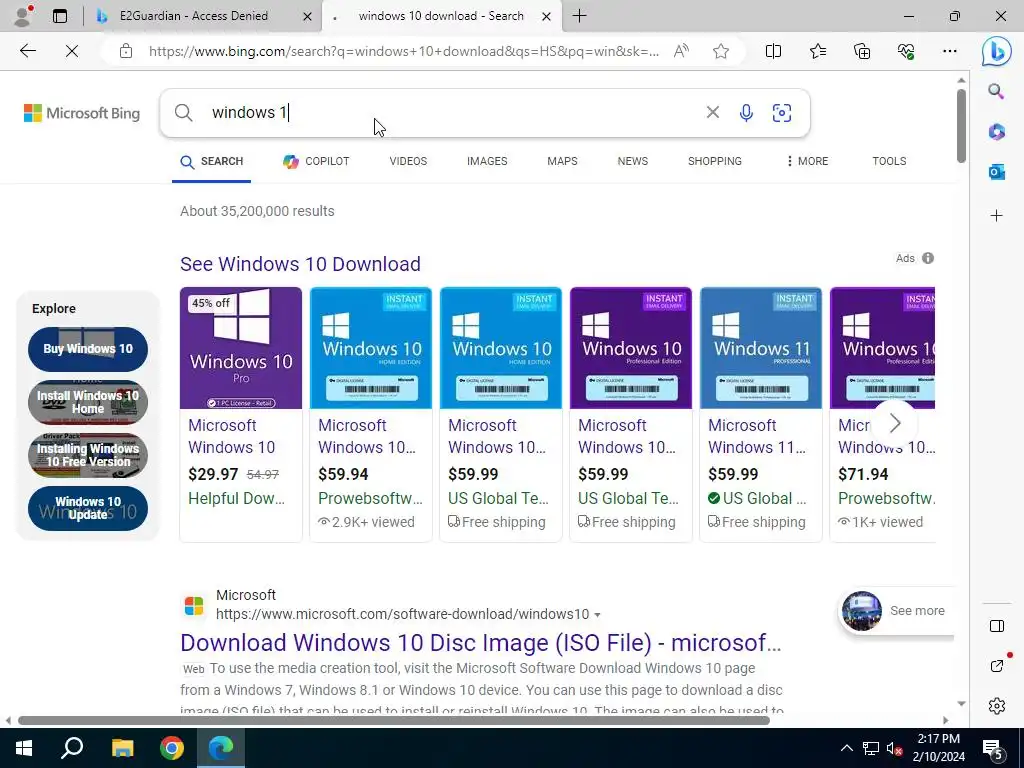Add a sidebar app with plus icon
This screenshot has height=768, width=1024.
(x=996, y=216)
